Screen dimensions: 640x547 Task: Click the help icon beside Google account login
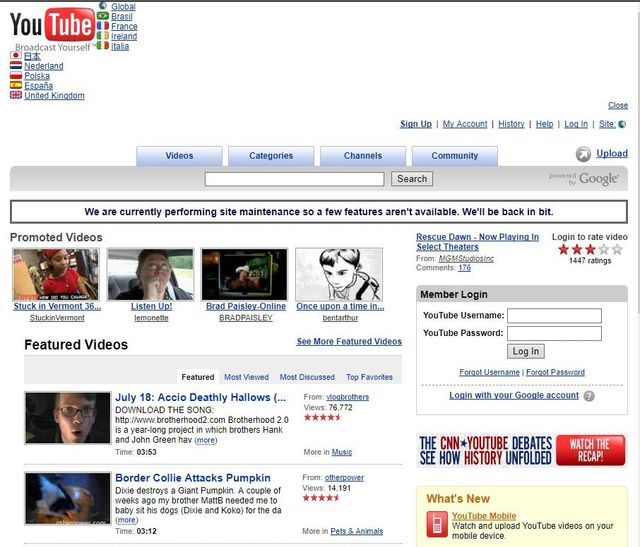[x=589, y=396]
